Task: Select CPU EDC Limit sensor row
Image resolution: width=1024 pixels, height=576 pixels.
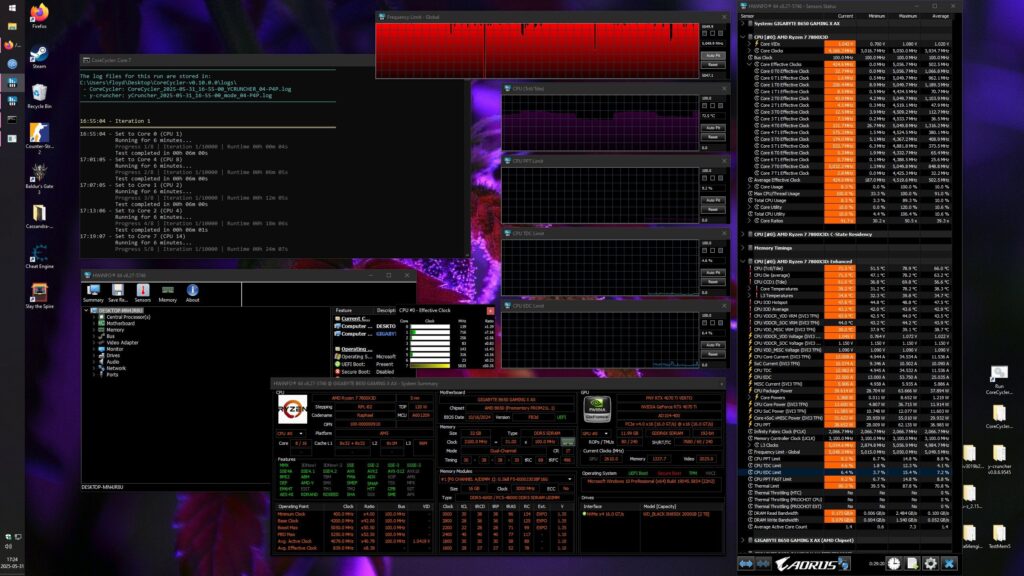Action: [x=849, y=472]
